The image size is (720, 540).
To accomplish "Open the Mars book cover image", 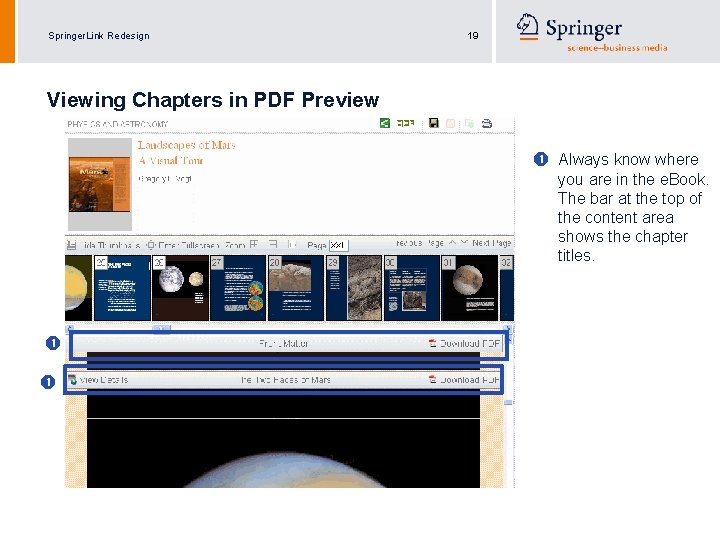I will click(x=100, y=184).
